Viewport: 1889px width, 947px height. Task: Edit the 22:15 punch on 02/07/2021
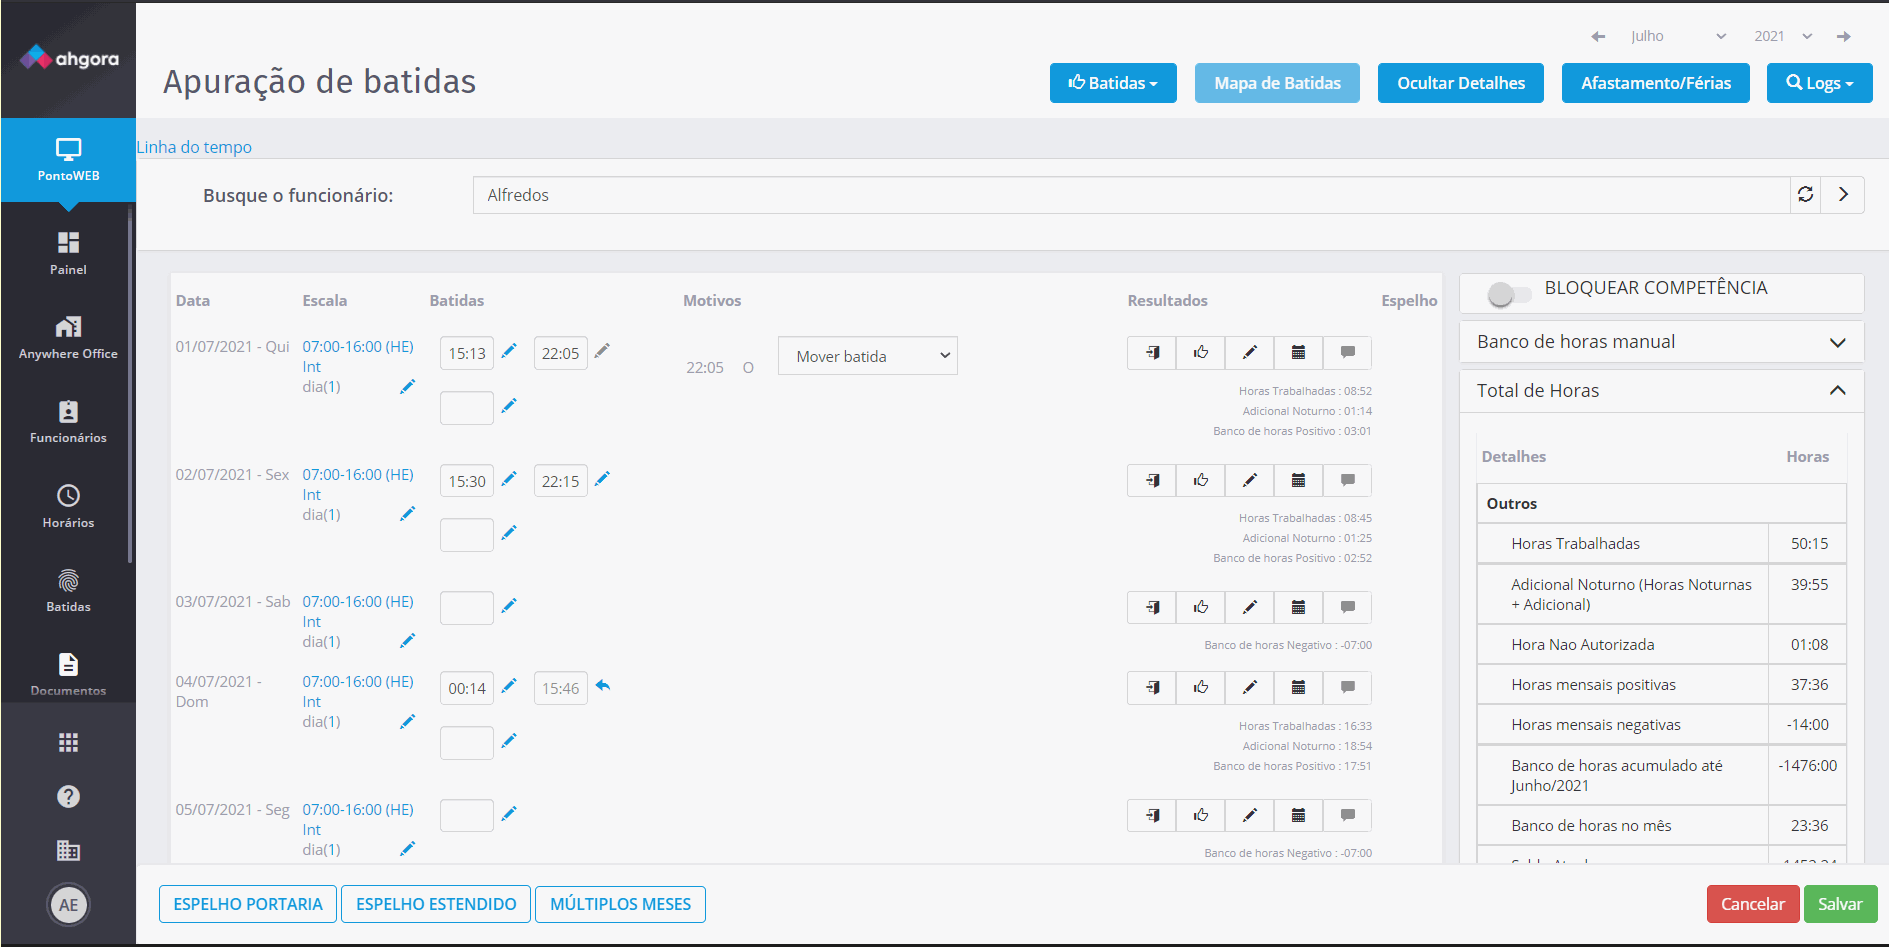602,478
